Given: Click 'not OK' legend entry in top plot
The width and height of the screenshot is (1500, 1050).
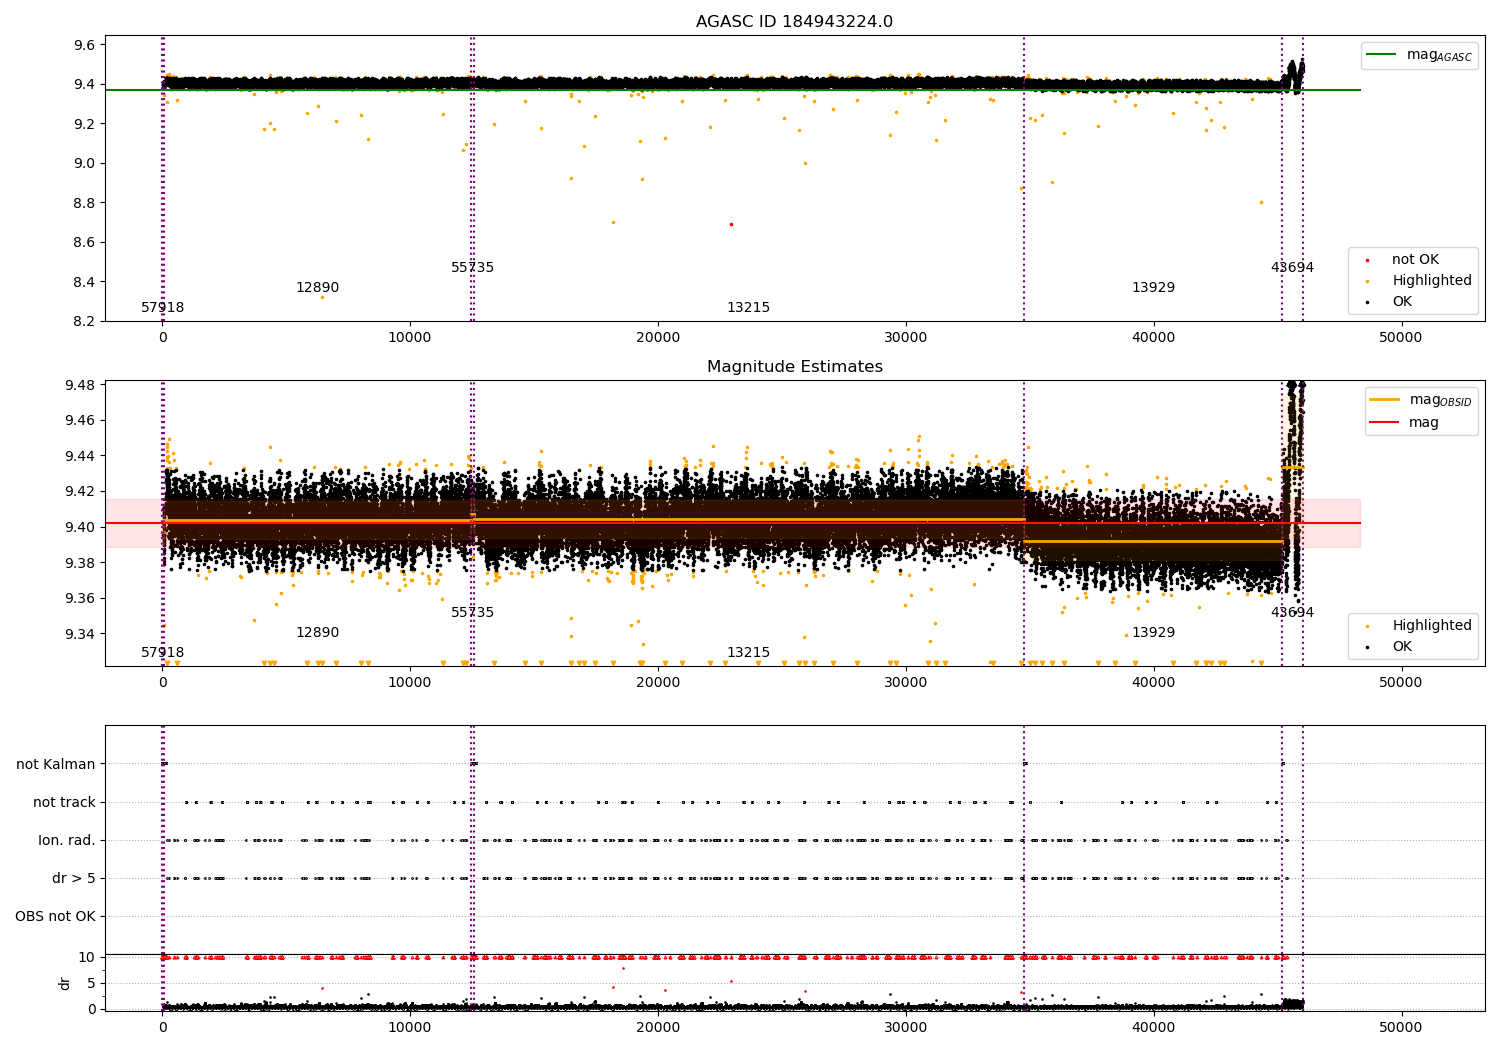Looking at the screenshot, I should tap(1415, 259).
